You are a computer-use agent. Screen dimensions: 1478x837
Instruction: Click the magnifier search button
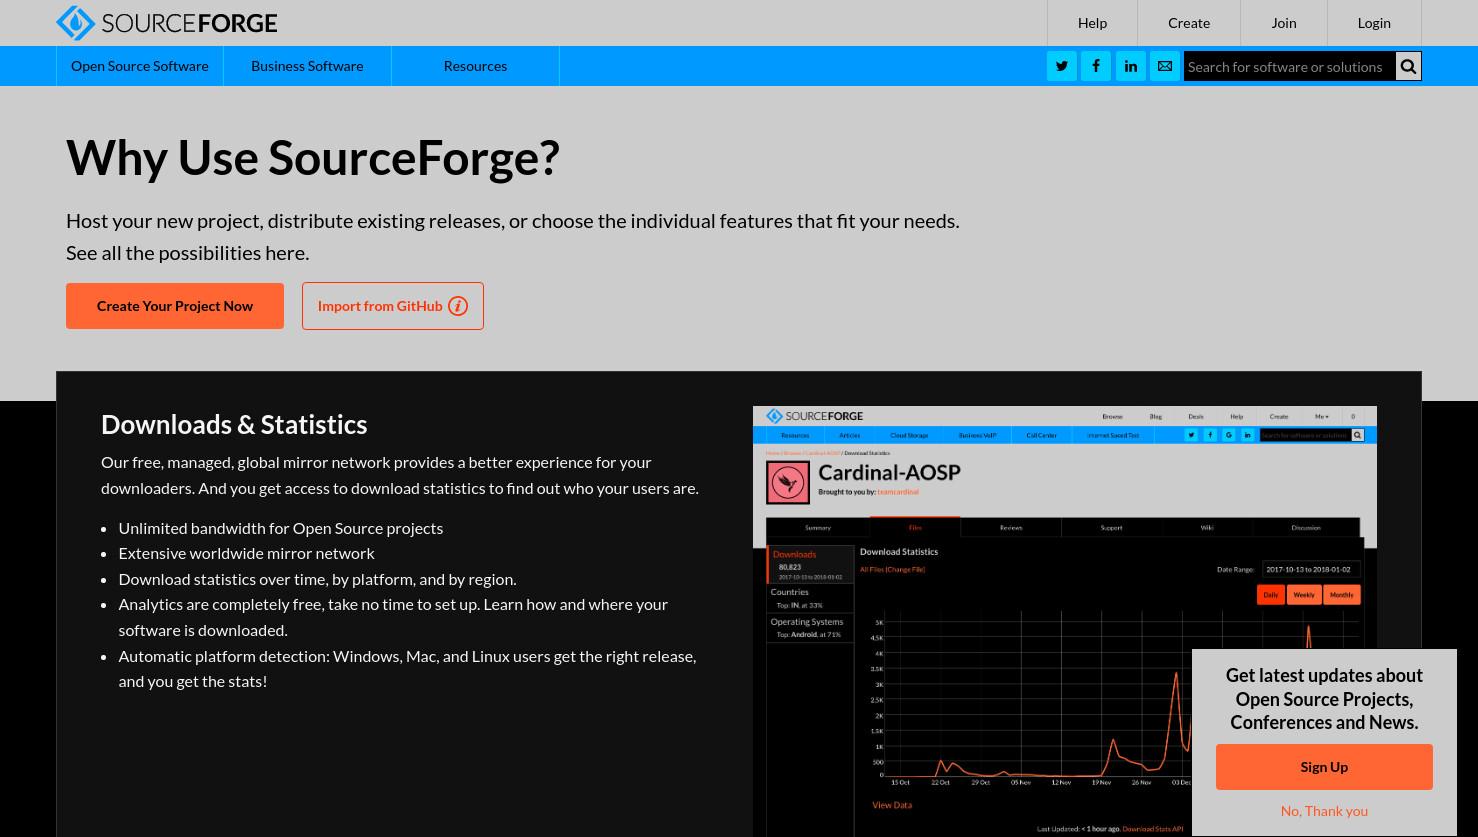(x=1408, y=66)
